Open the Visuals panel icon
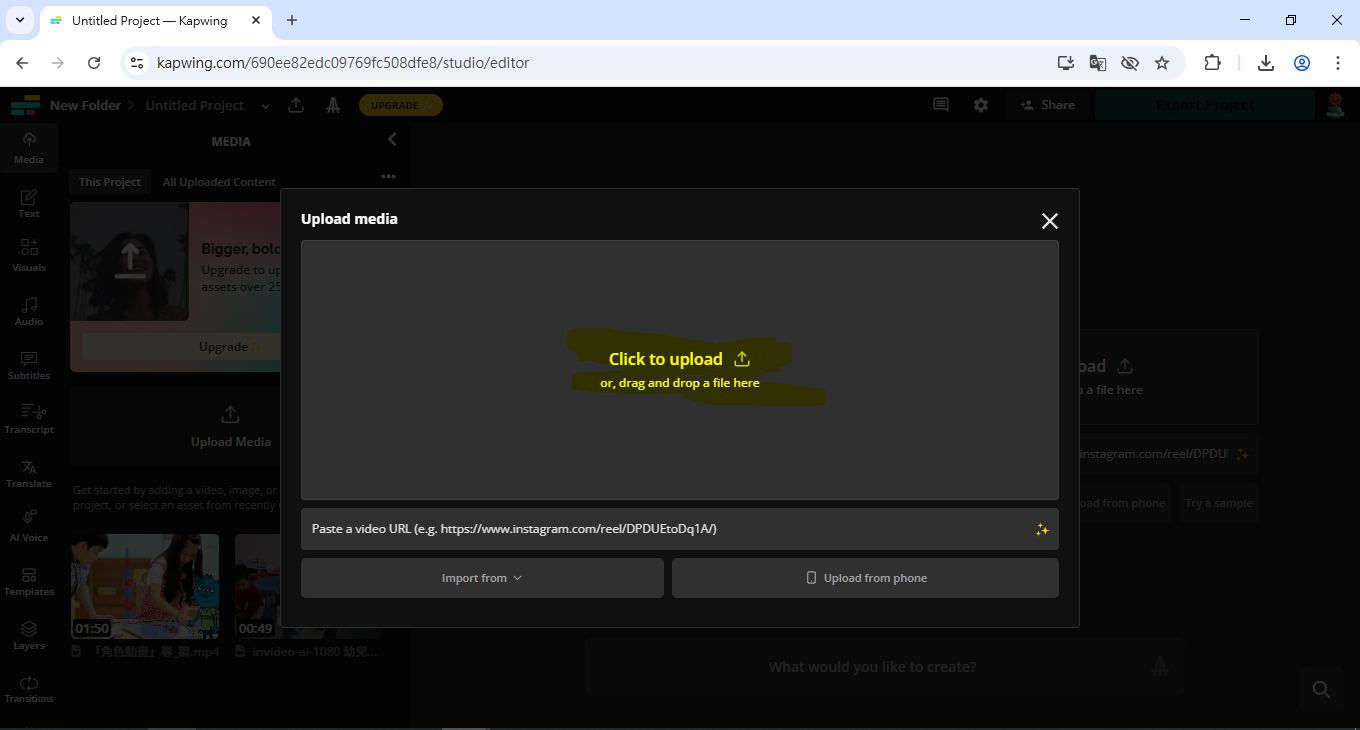This screenshot has width=1360, height=730. point(29,256)
